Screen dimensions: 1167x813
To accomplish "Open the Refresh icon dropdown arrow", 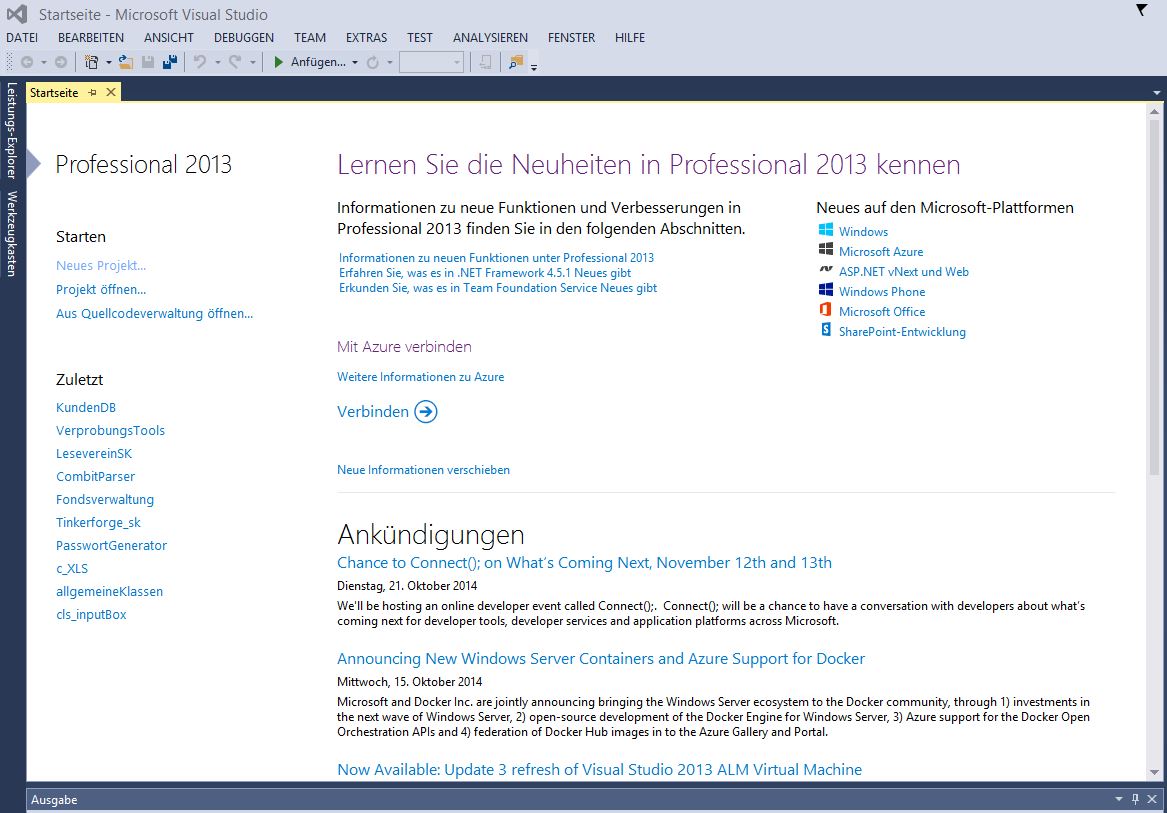I will coord(389,63).
